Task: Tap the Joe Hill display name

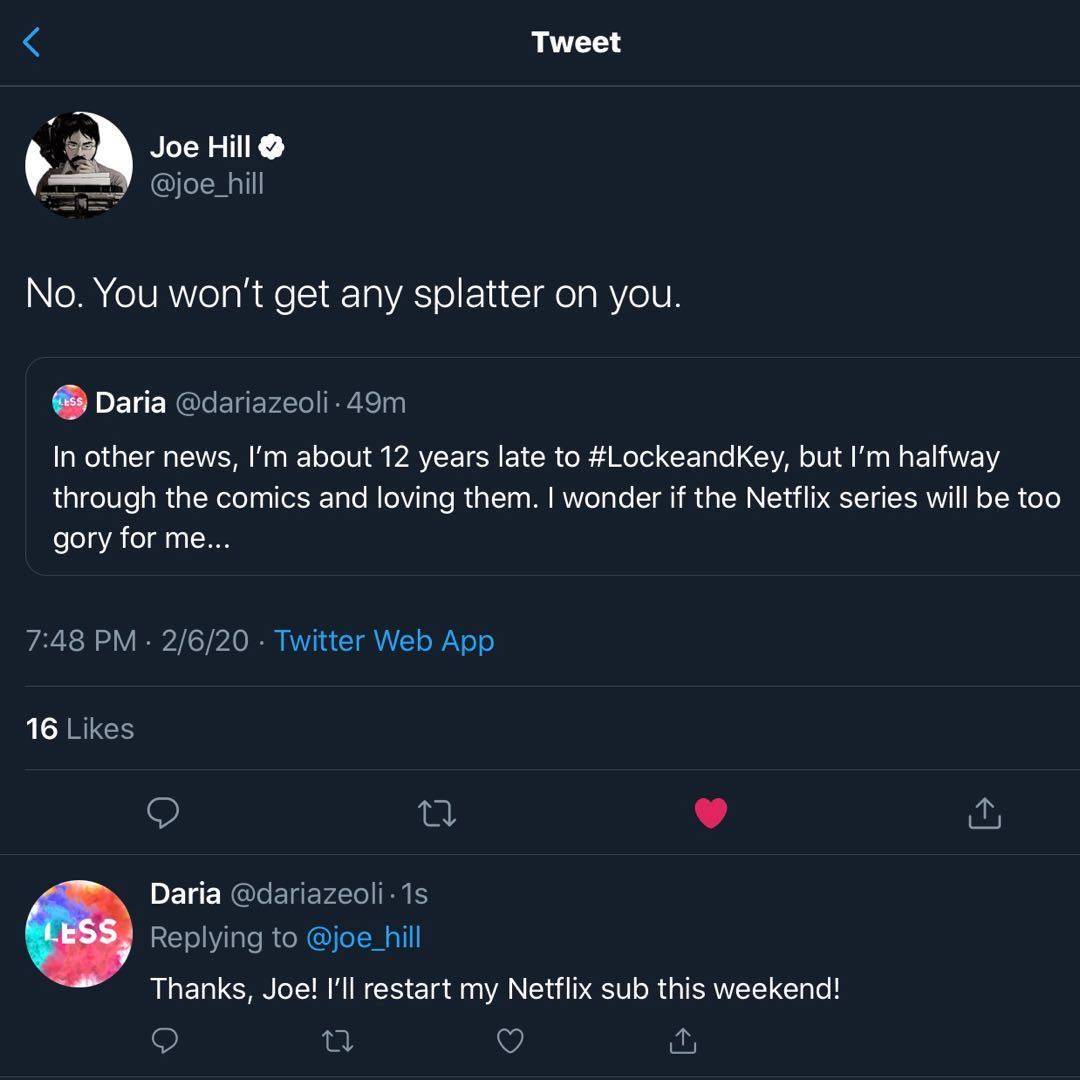Action: coord(200,147)
